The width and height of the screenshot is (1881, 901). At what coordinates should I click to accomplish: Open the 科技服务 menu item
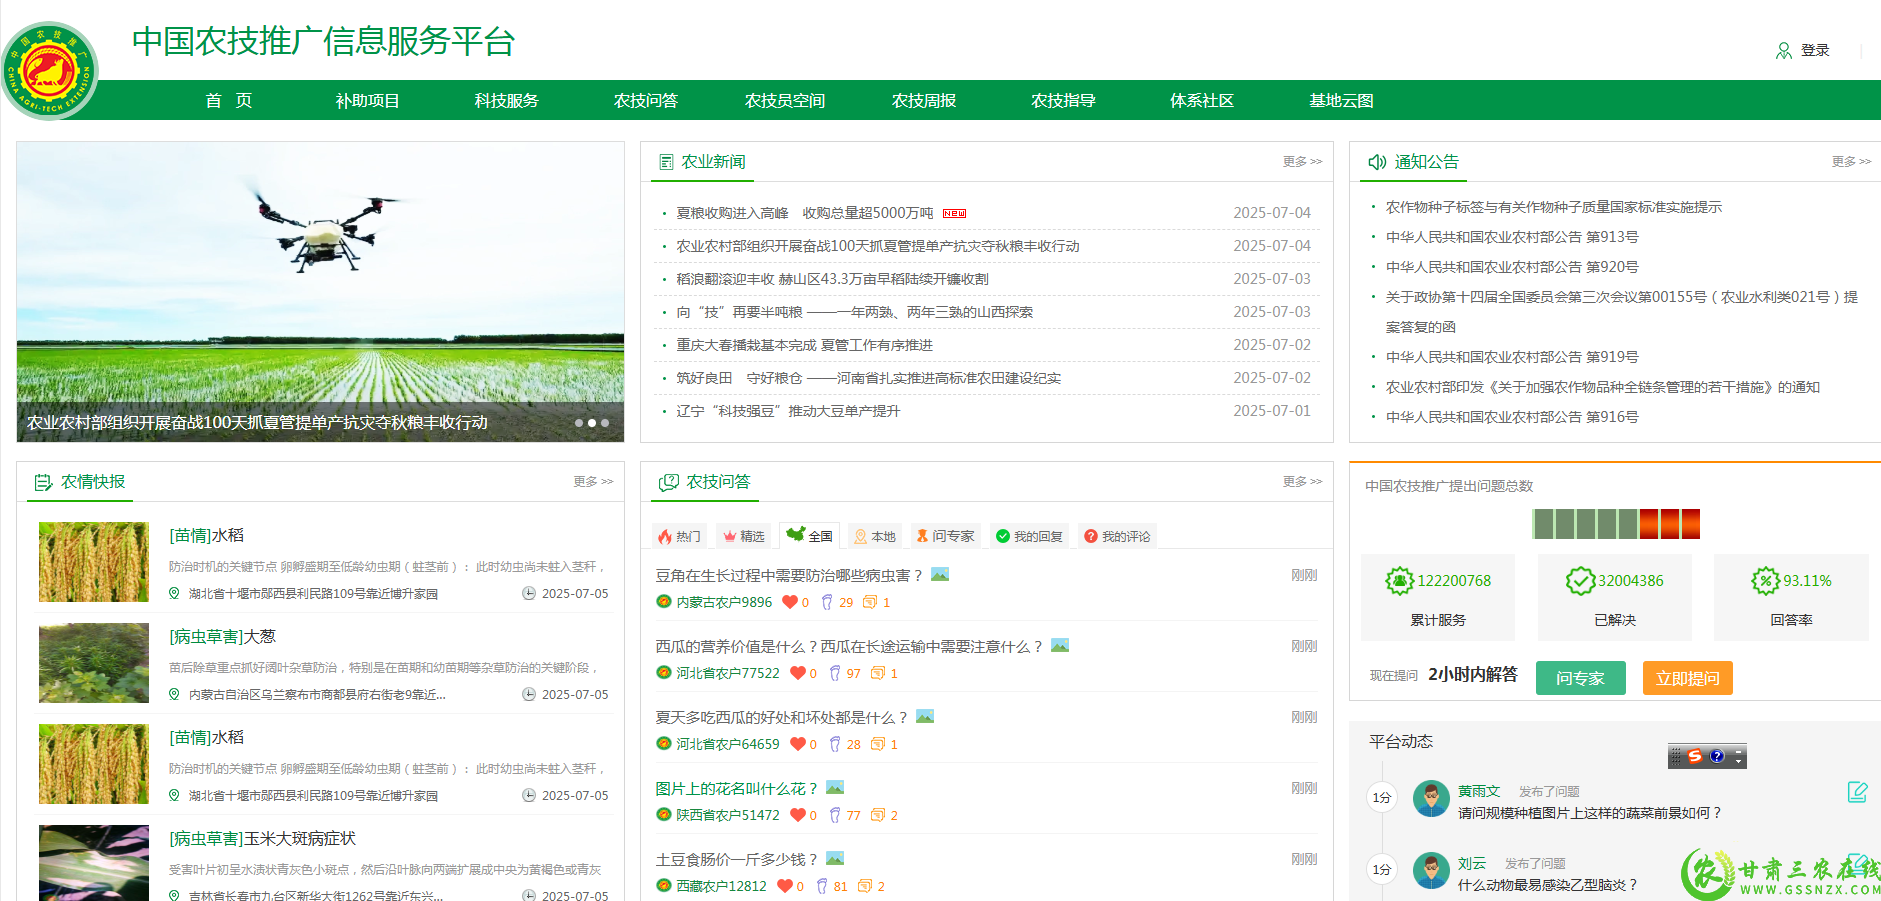(506, 100)
